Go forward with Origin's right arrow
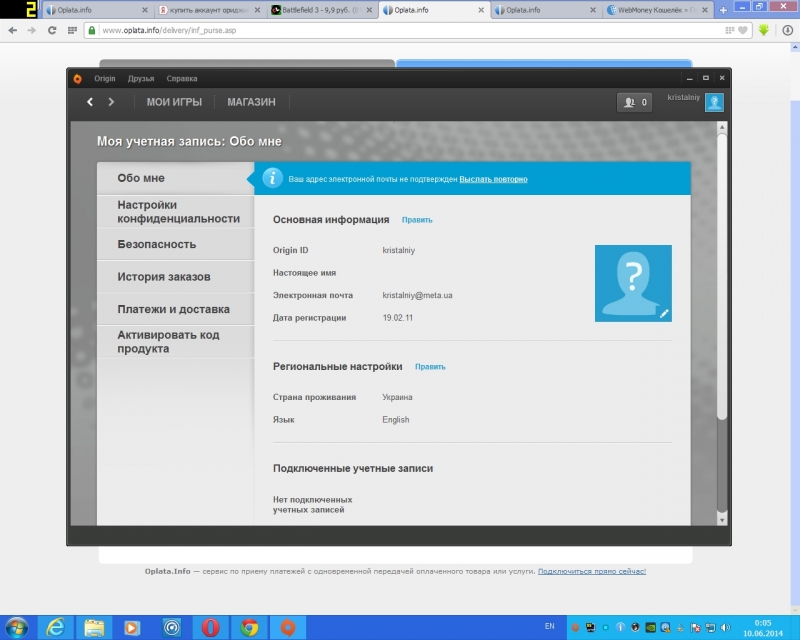 pyautogui.click(x=111, y=102)
